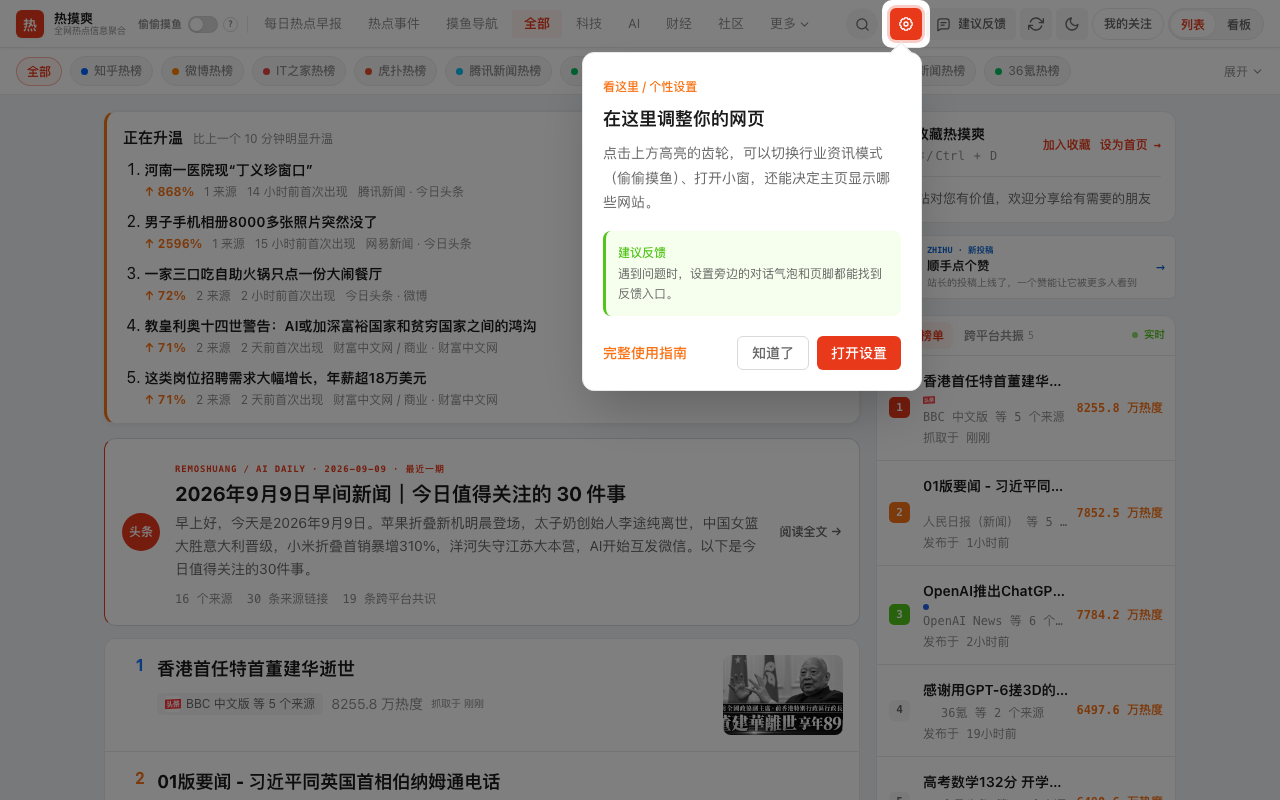Click the 2596% rise indicator
Screen dimensions: 1280x800
coord(173,243)
